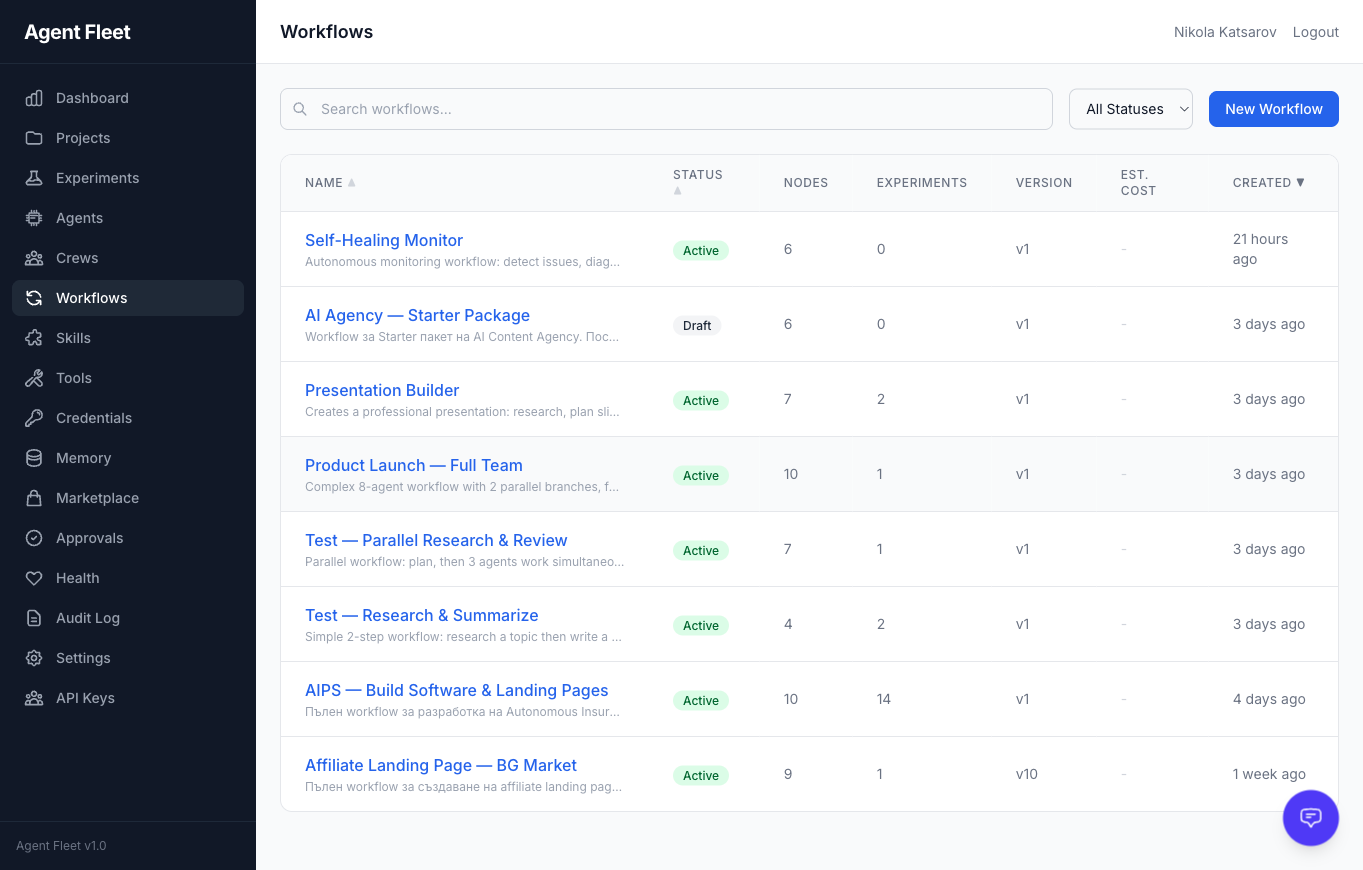Sort by the Created column
This screenshot has width=1363, height=870.
tap(1268, 182)
